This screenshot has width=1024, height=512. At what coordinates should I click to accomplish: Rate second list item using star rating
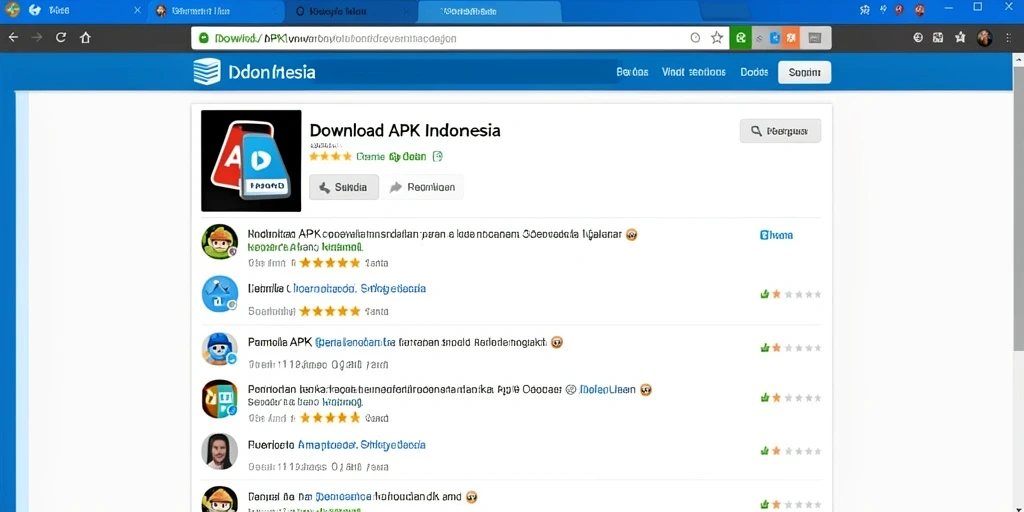(791, 295)
